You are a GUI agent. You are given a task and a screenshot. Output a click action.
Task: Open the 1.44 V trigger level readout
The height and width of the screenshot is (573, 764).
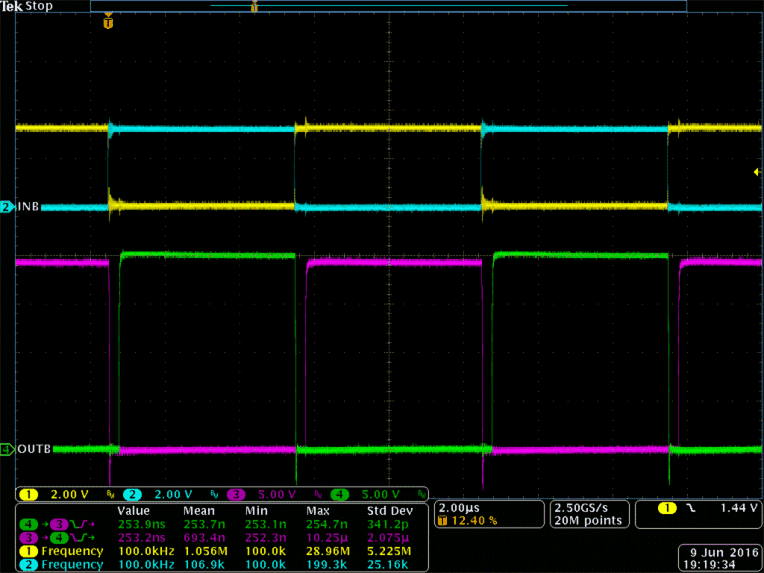(738, 508)
